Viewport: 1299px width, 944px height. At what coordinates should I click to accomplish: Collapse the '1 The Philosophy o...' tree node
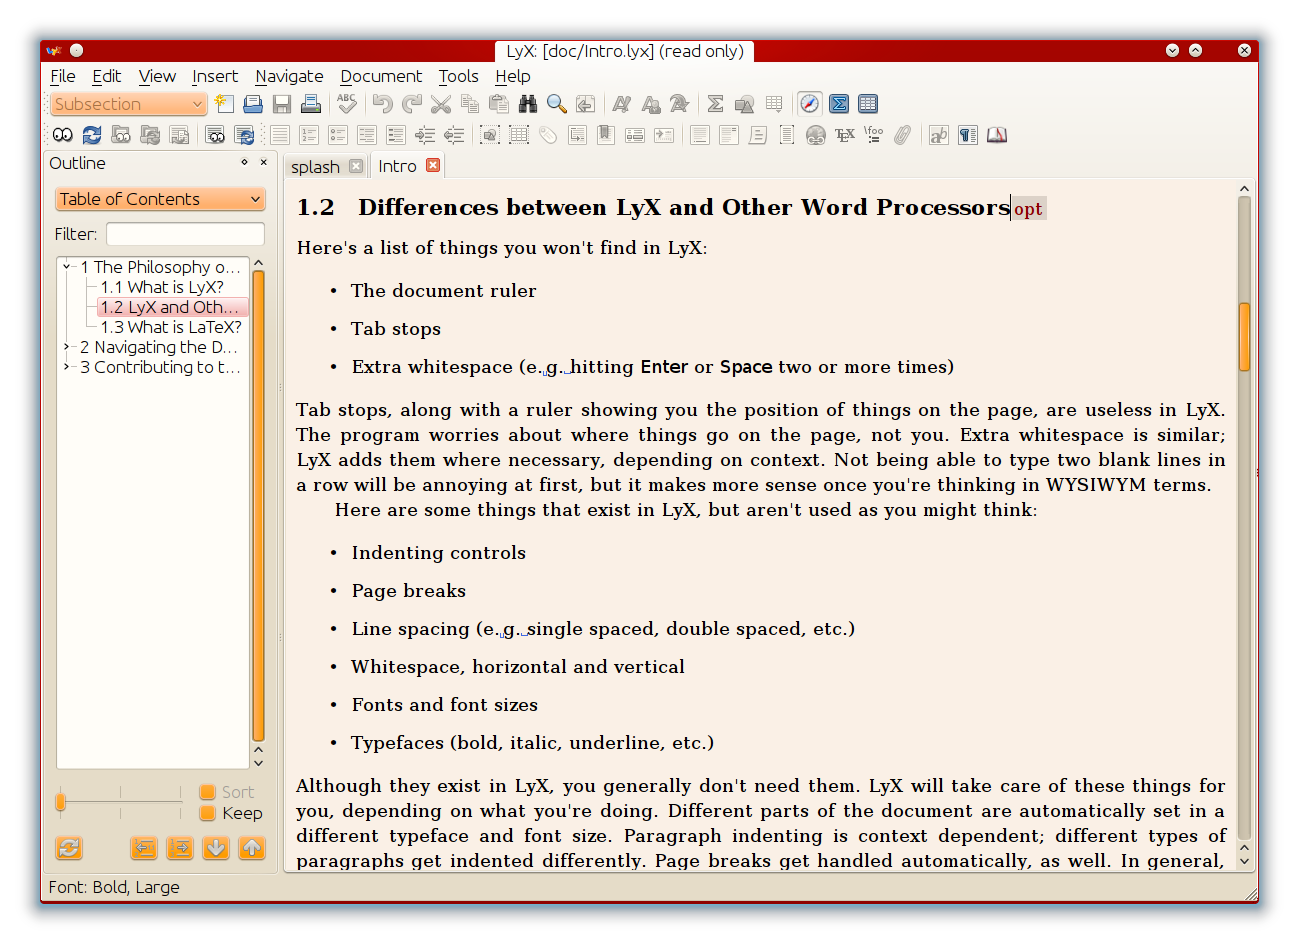tap(67, 267)
